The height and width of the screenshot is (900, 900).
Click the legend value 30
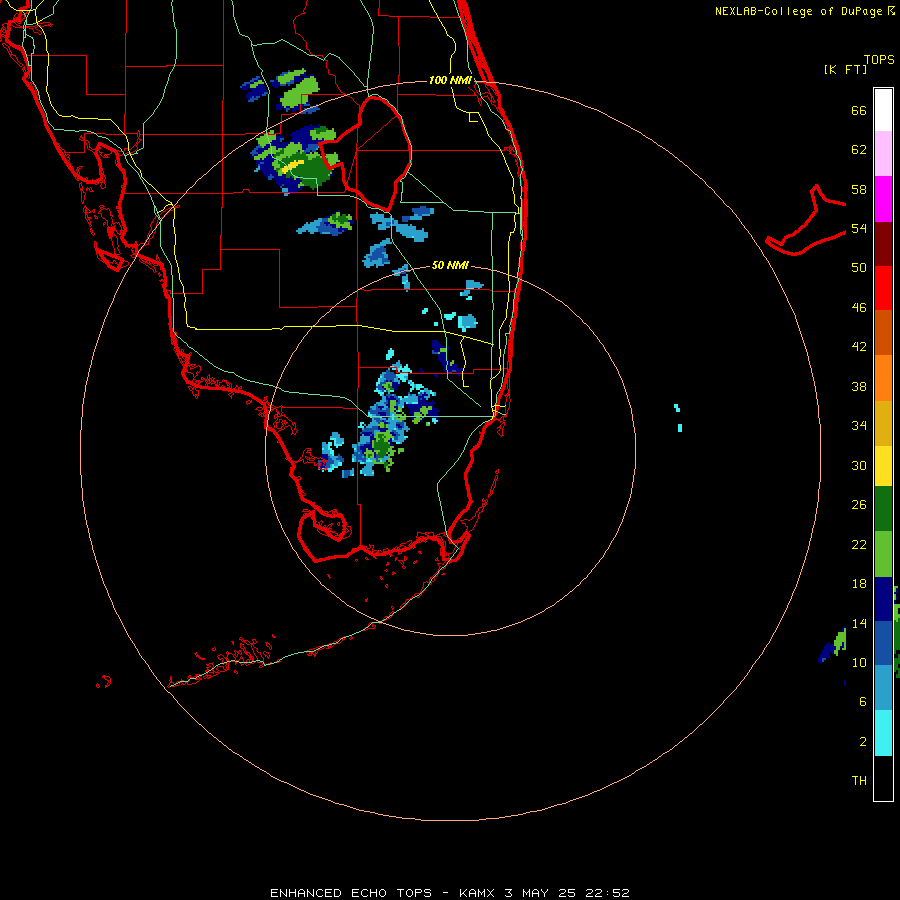pos(859,465)
